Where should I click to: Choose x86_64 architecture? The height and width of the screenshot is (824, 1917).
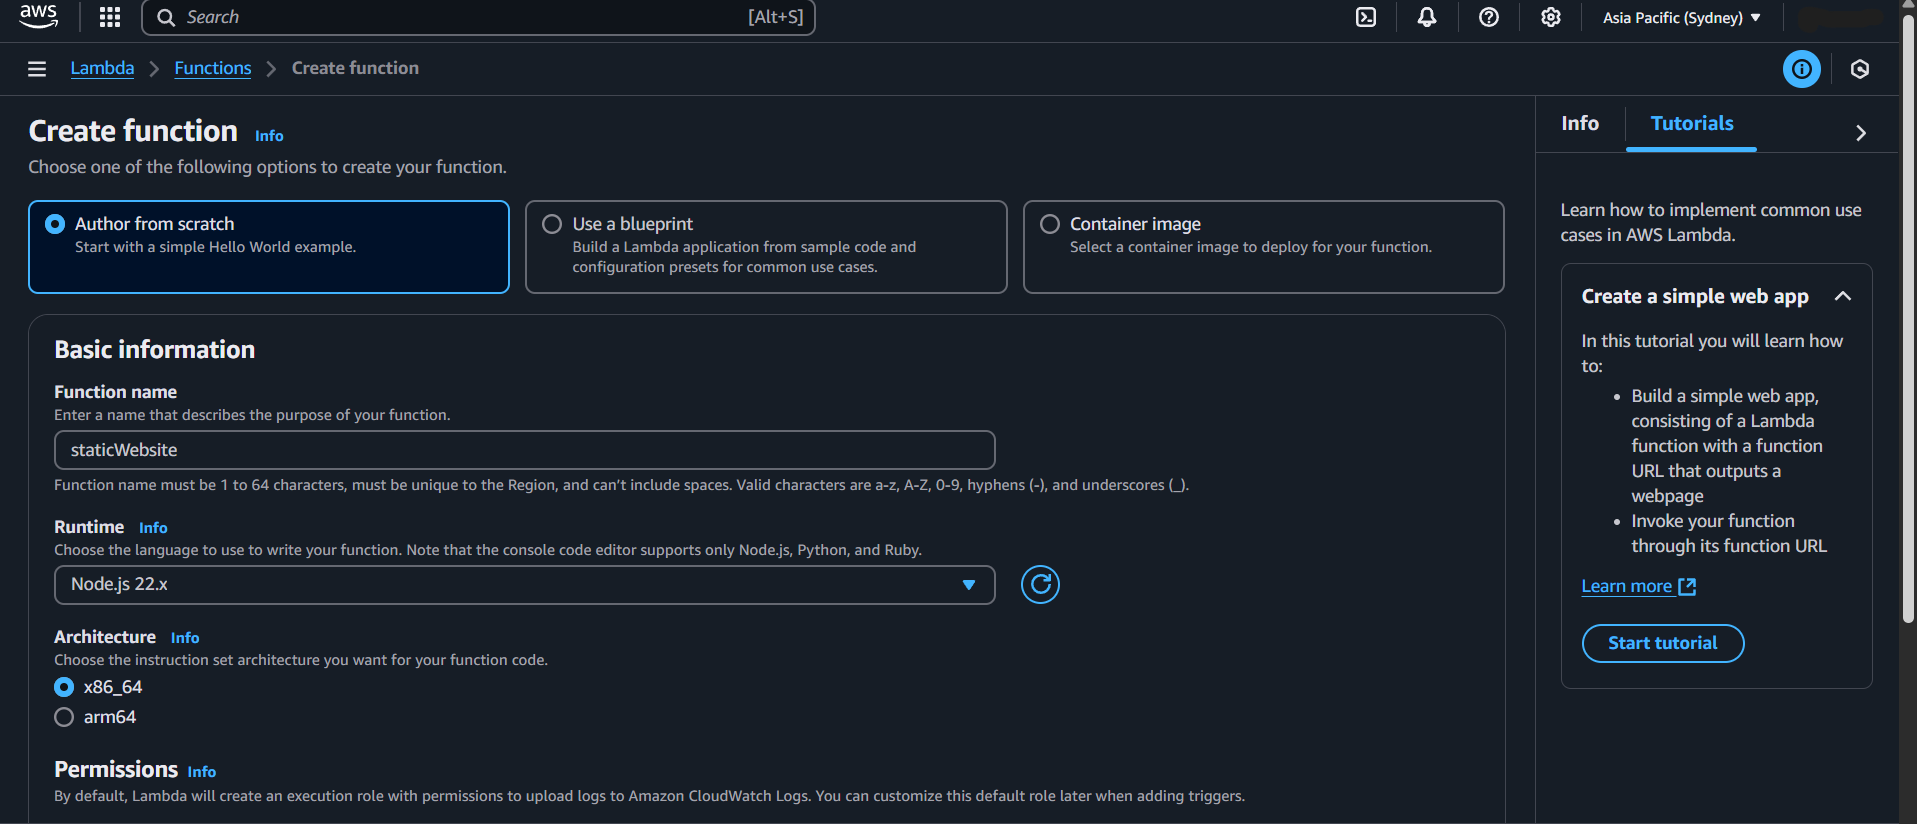(64, 687)
